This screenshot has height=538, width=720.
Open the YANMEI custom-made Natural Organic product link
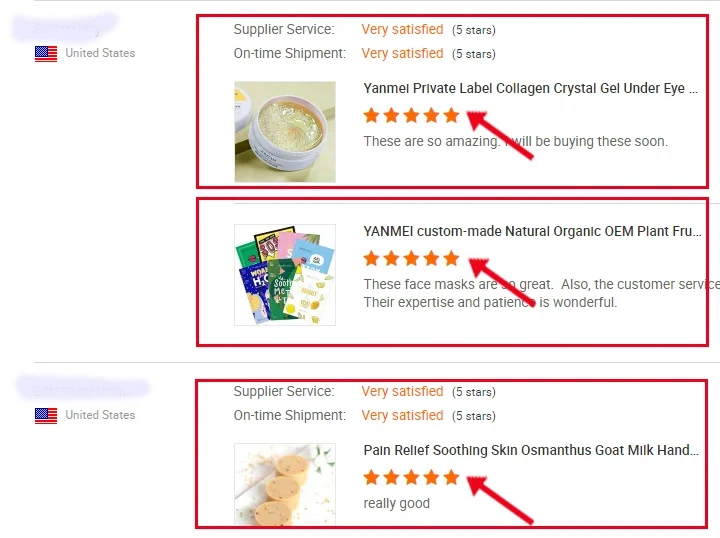click(532, 231)
